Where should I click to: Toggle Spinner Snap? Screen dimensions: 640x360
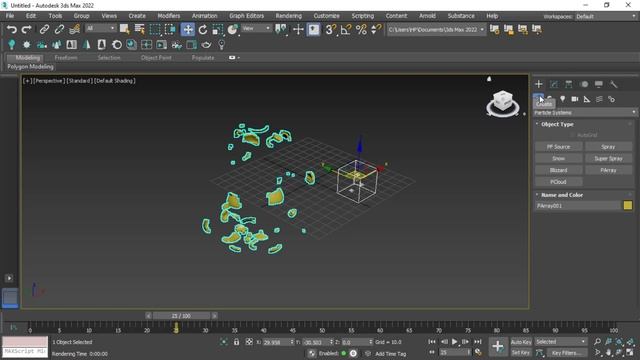376,29
